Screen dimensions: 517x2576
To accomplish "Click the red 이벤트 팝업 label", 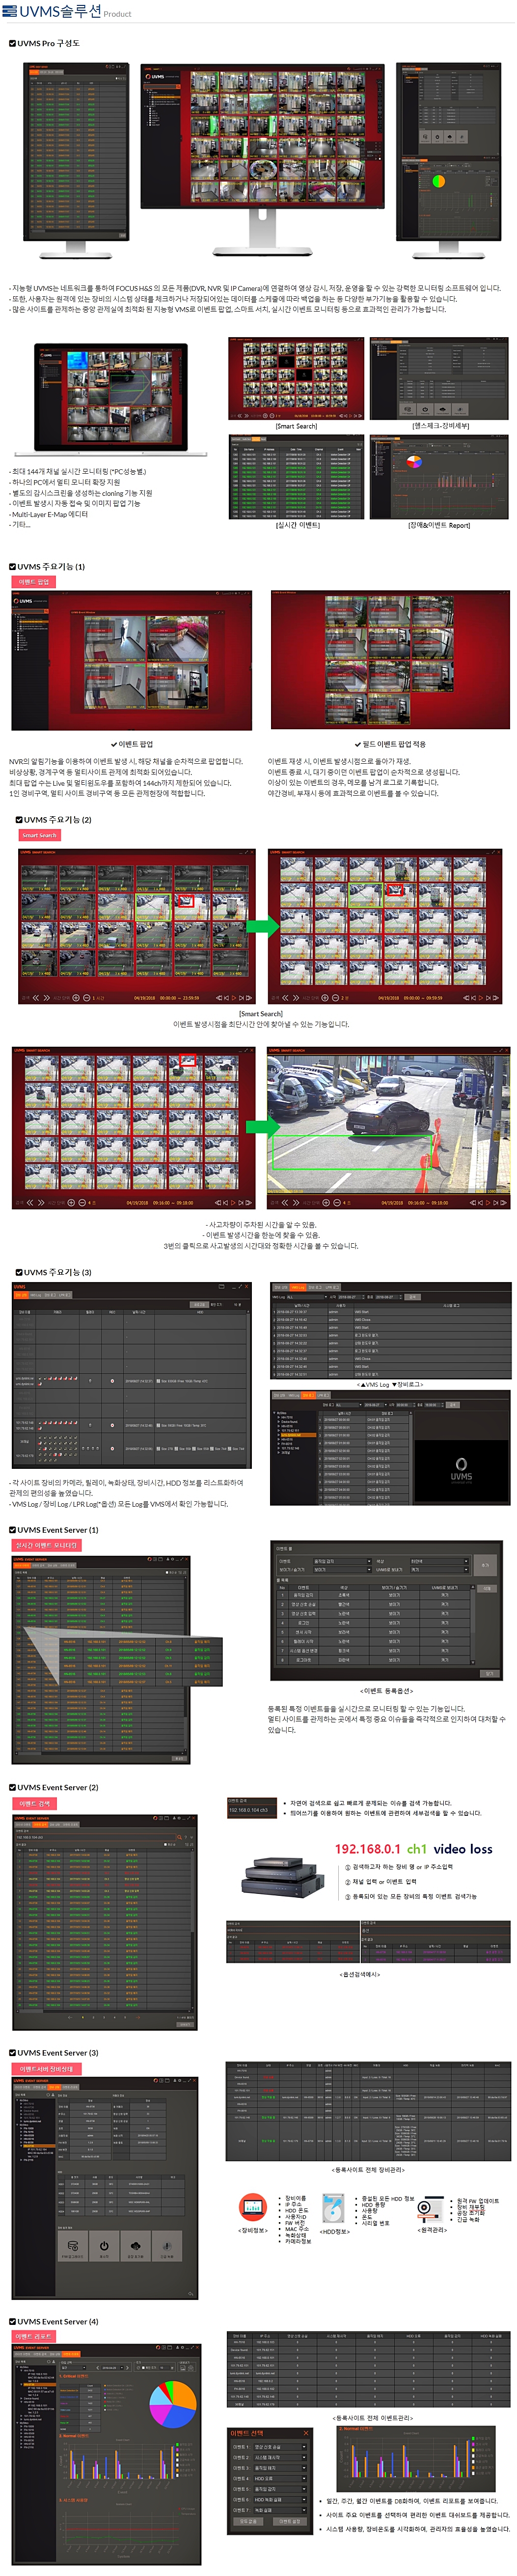I will [x=33, y=581].
